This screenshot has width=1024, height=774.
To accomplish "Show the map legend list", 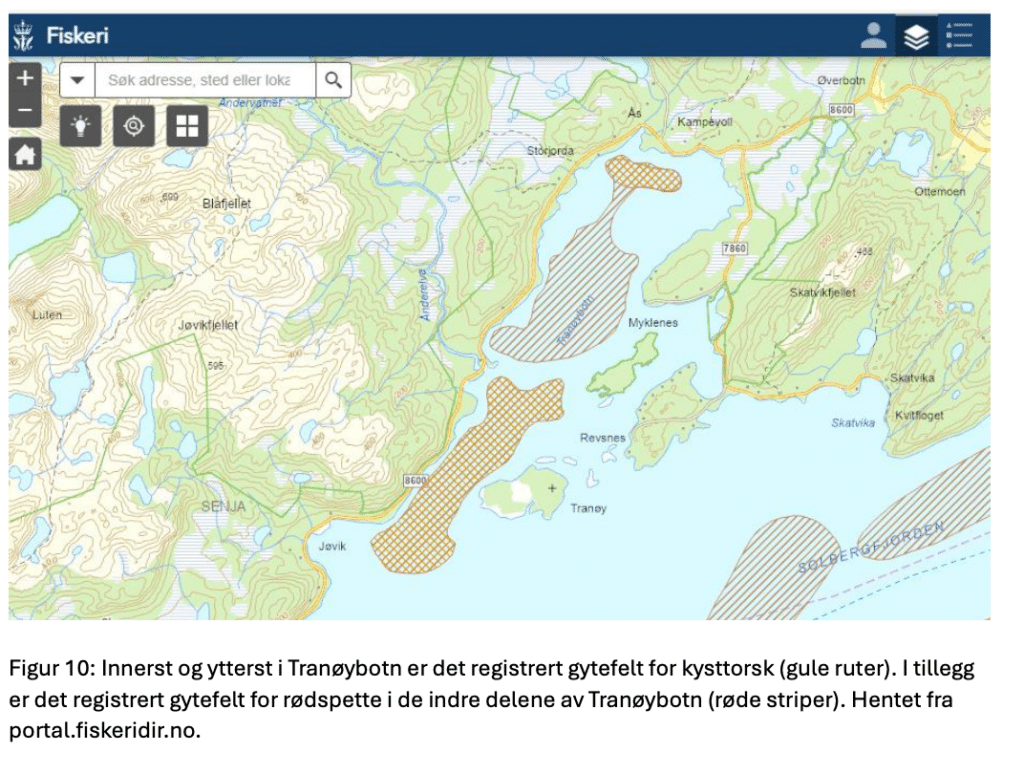I will (x=962, y=37).
